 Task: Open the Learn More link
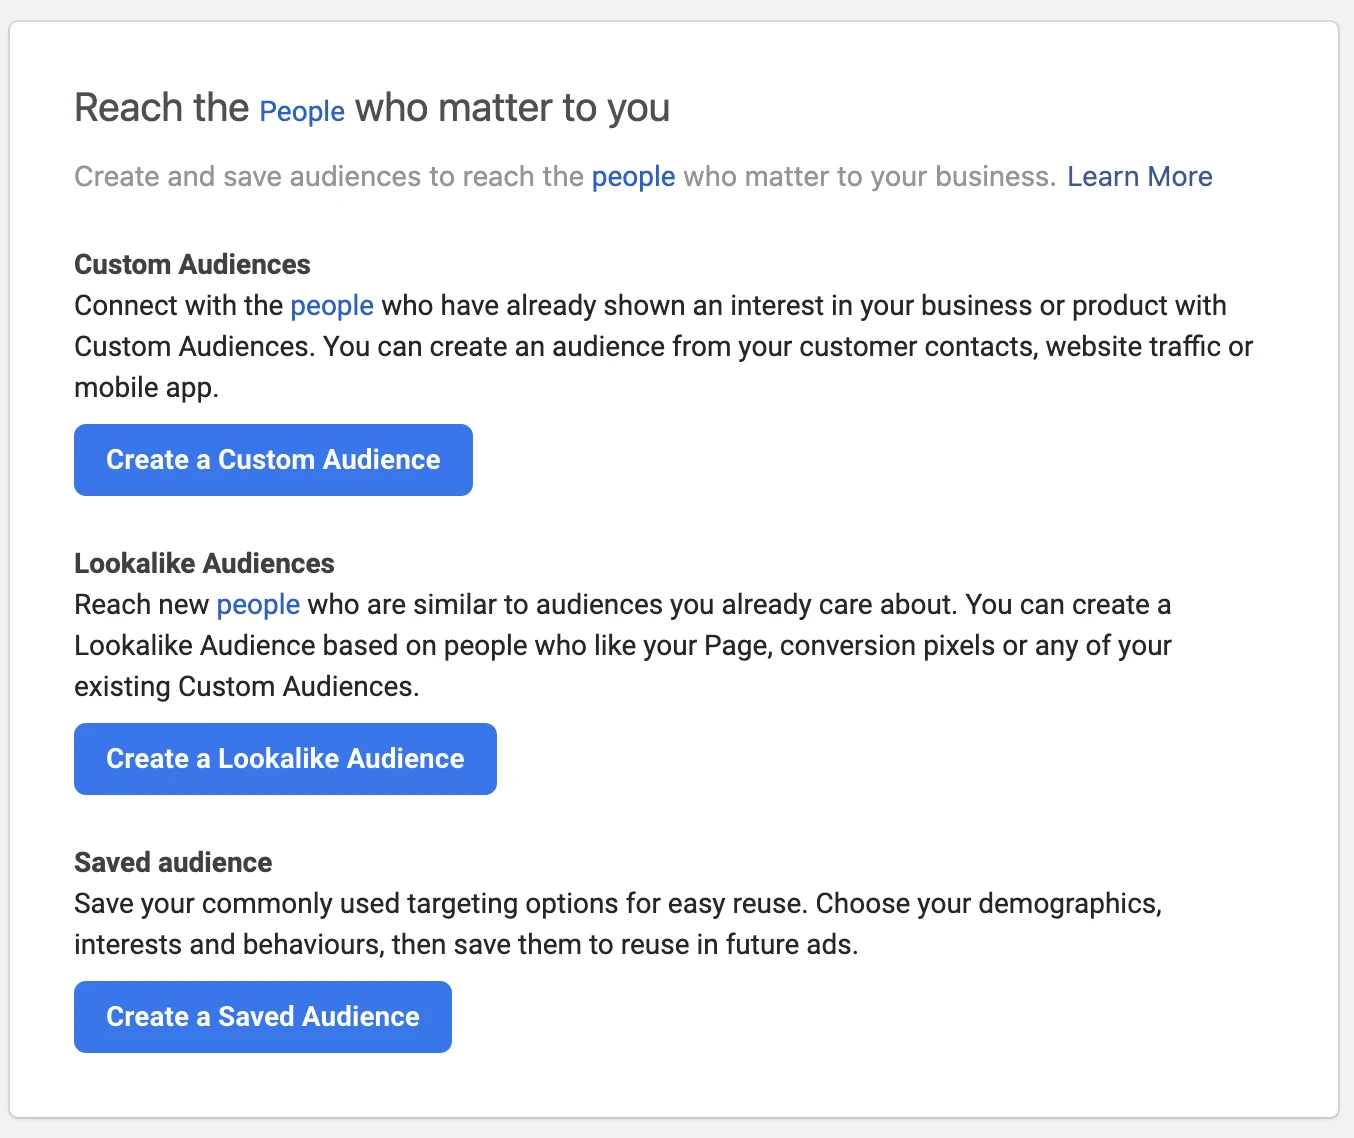coord(1139,177)
